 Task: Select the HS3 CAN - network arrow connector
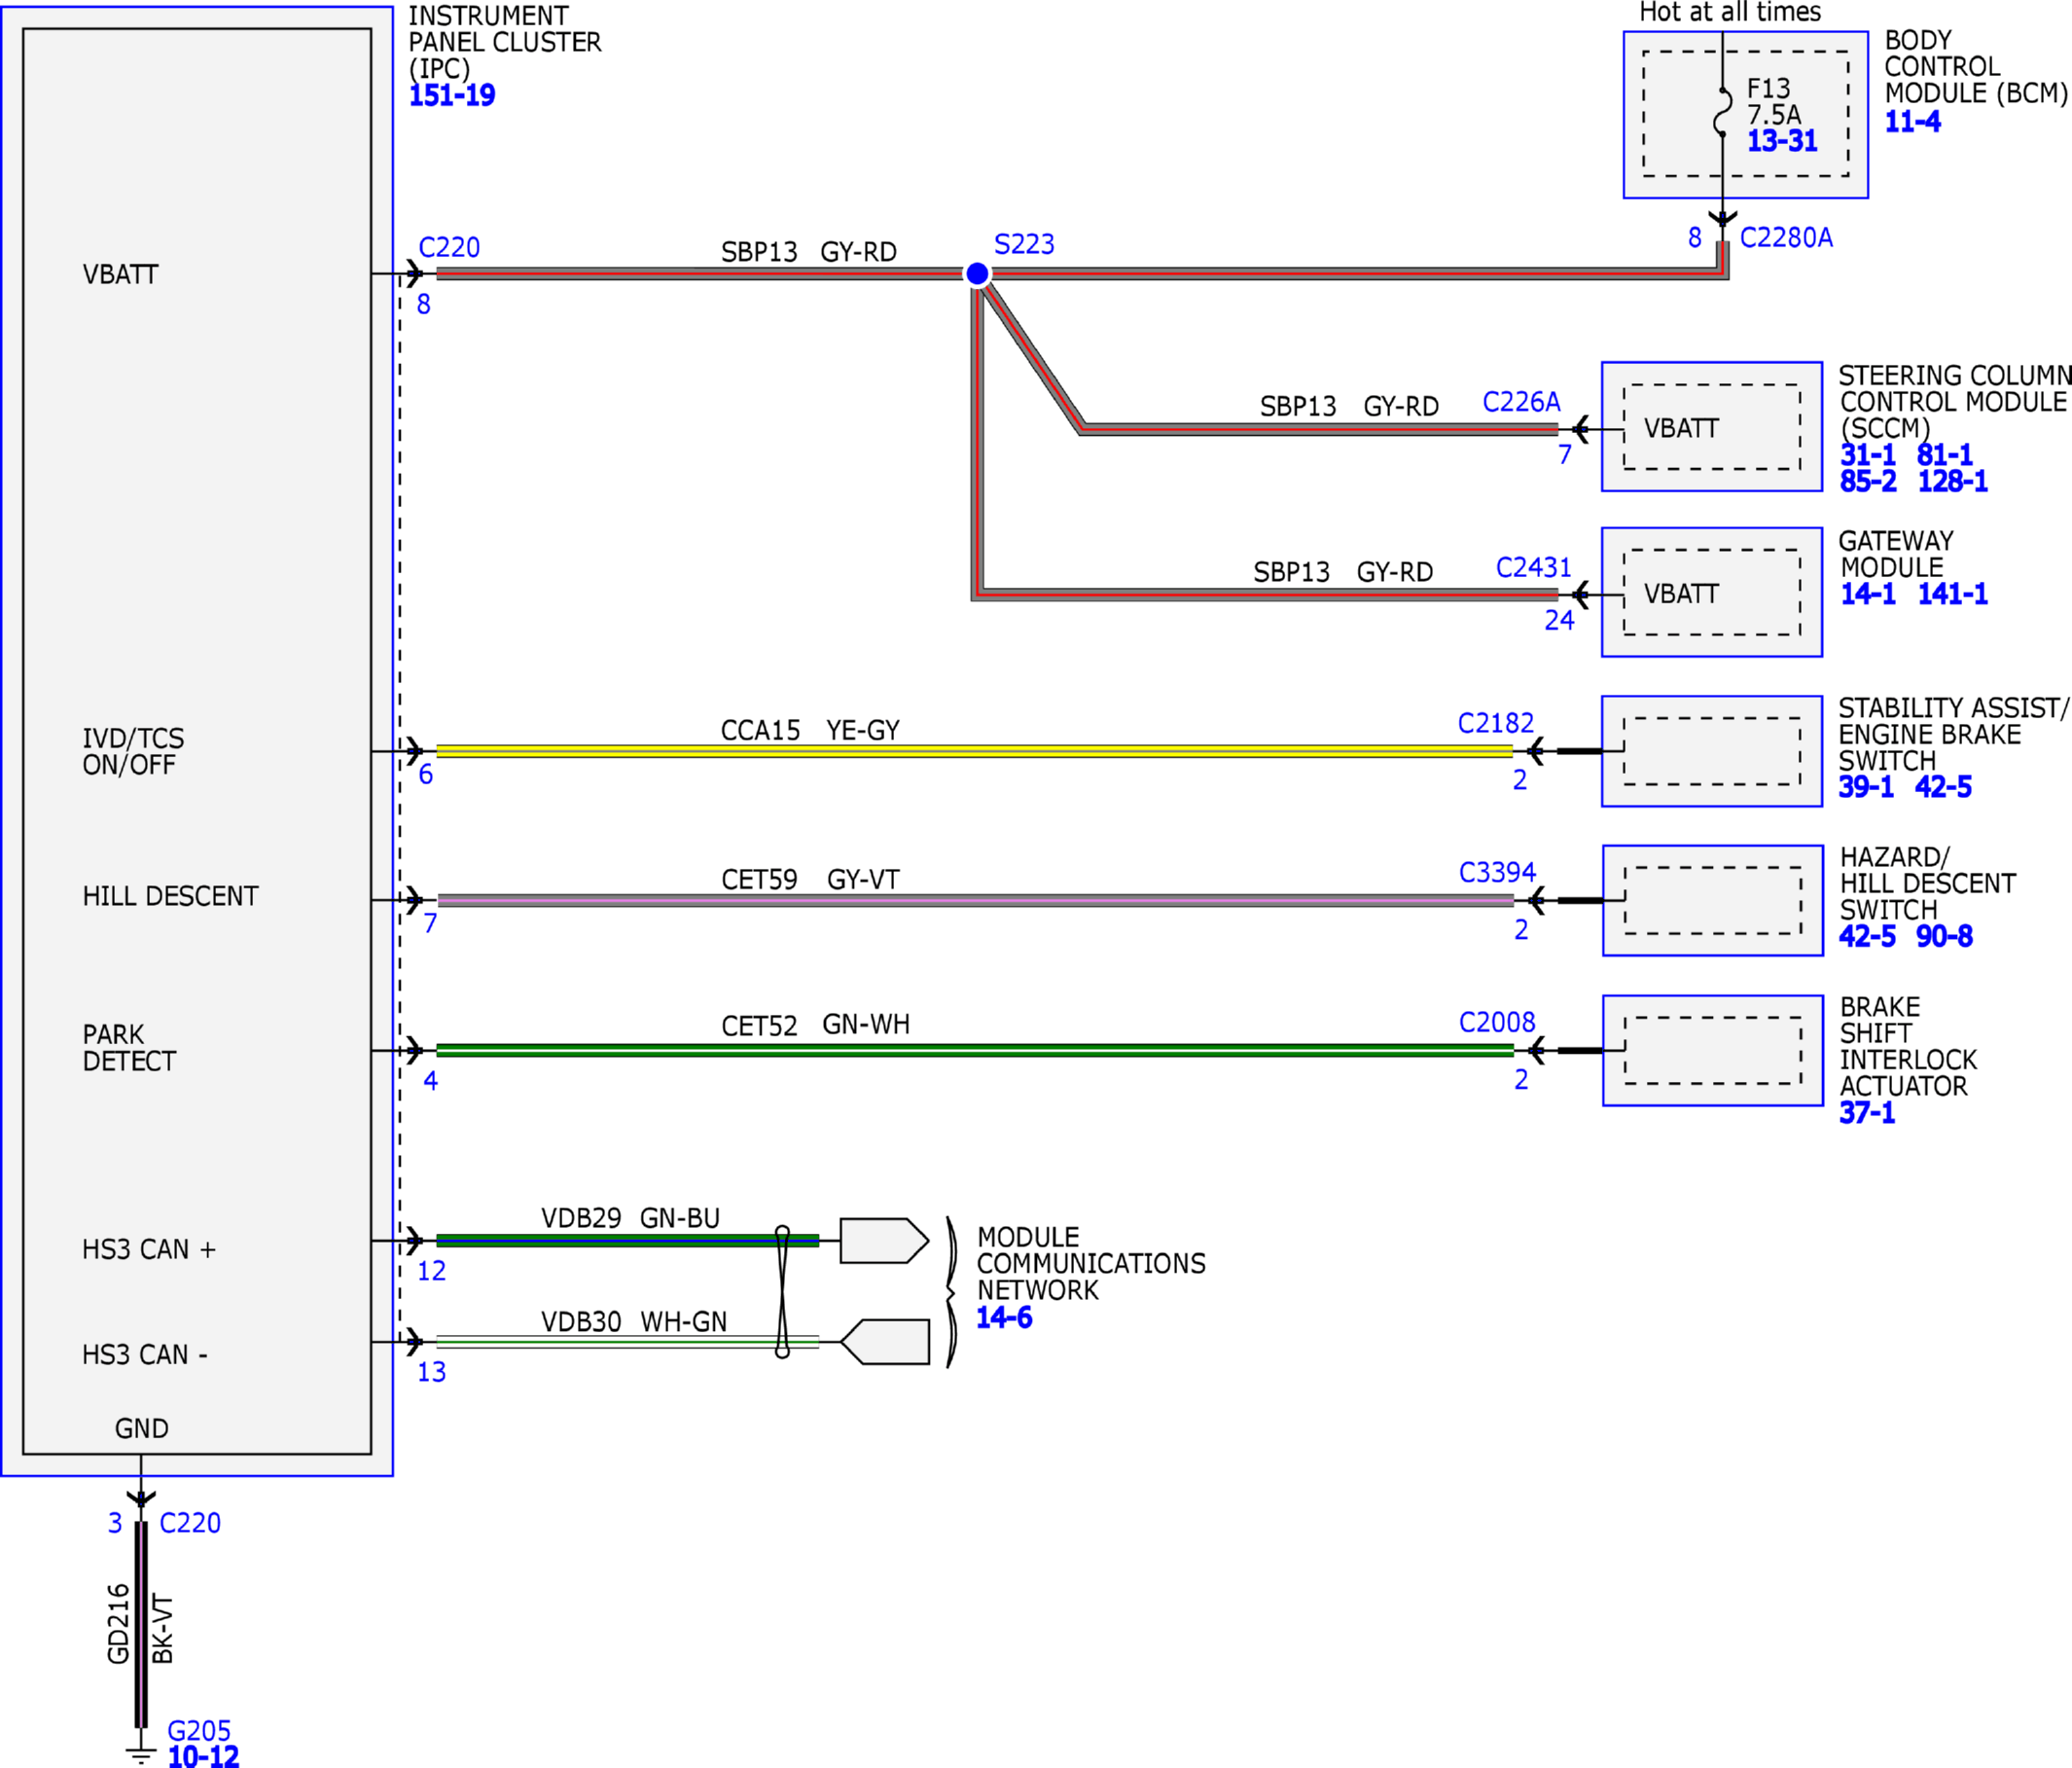point(884,1342)
